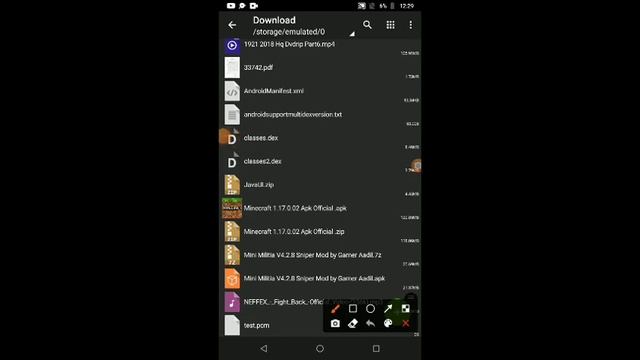Tap Android back navigation button
The width and height of the screenshot is (640, 360).
[x=264, y=349]
